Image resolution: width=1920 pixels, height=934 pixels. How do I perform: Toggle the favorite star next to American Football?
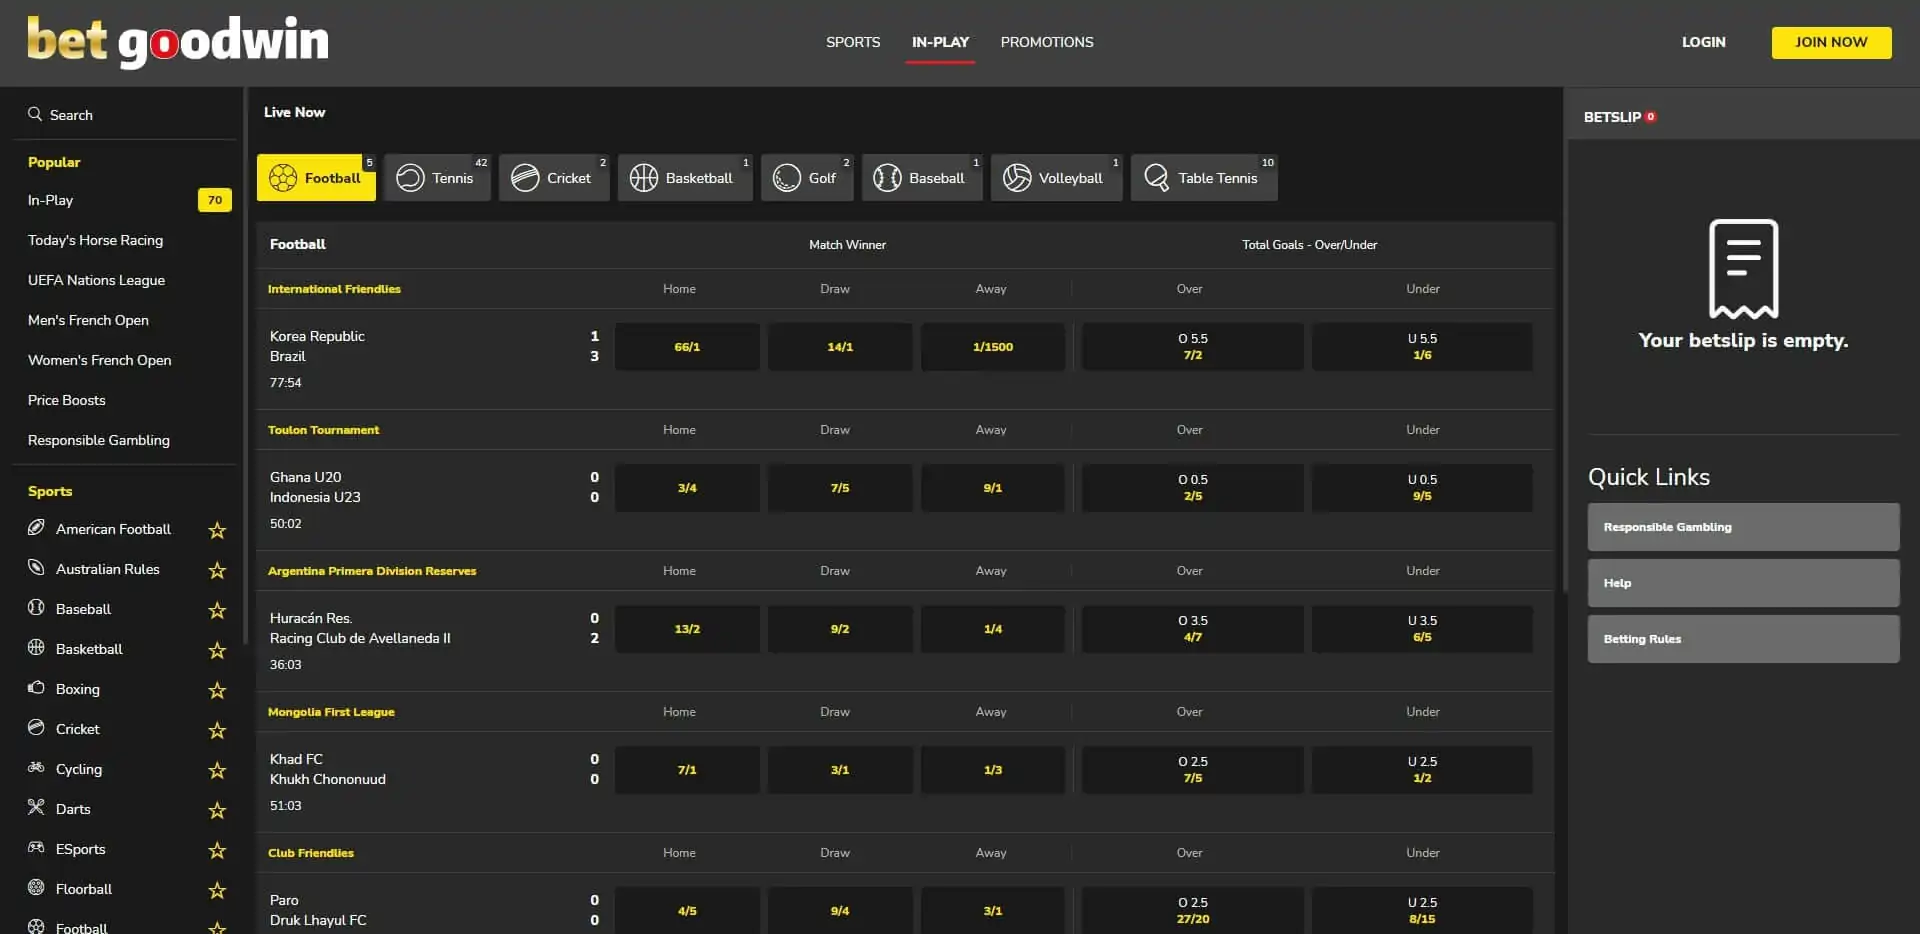pyautogui.click(x=217, y=530)
